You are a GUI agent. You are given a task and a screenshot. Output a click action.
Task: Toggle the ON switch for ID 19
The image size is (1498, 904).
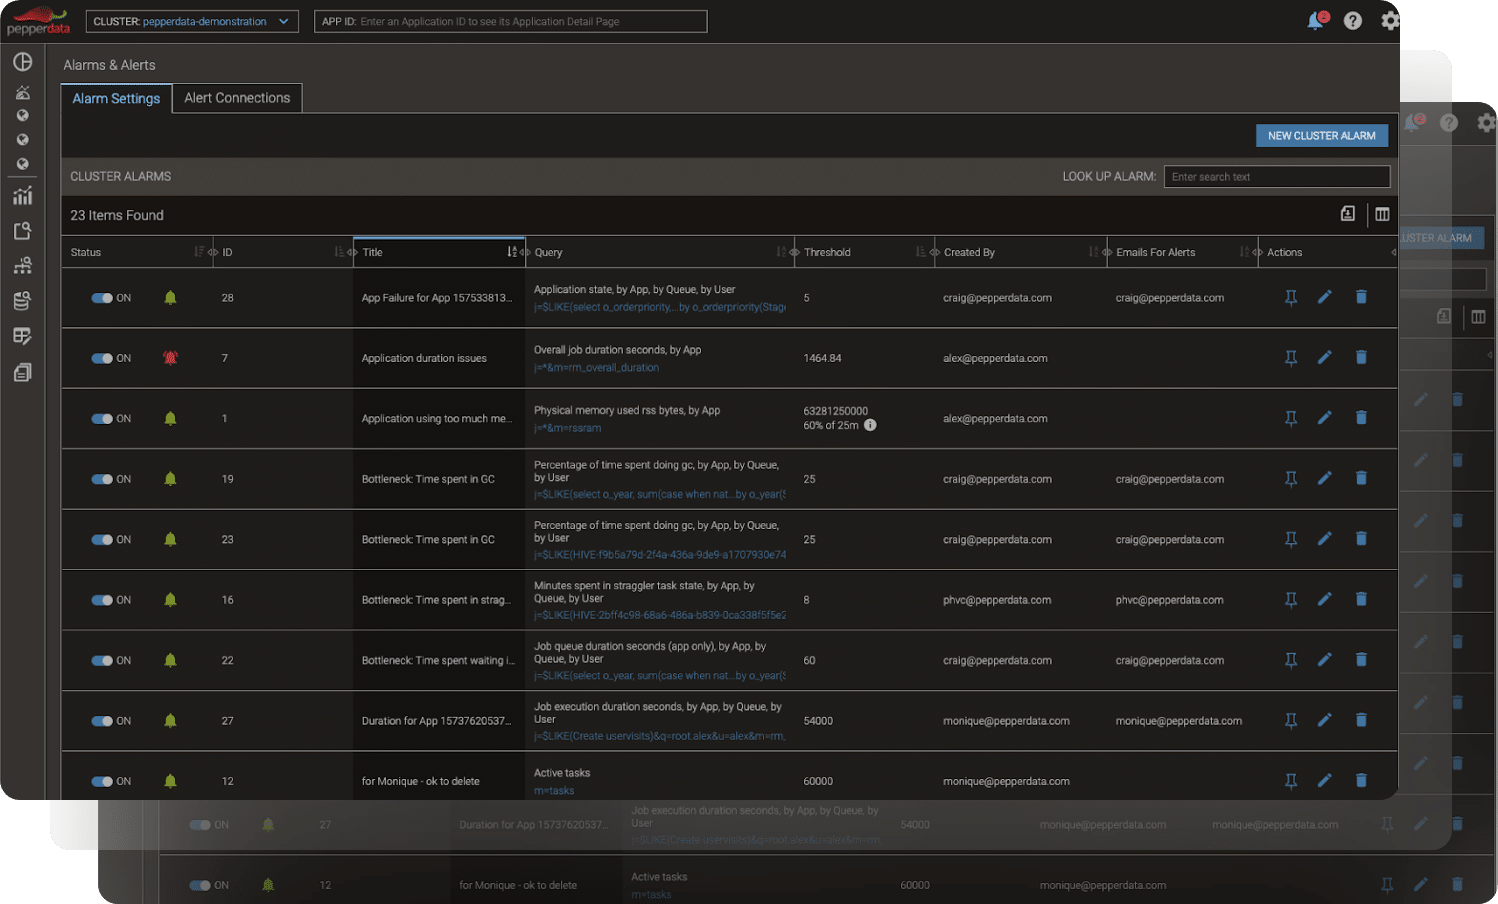[x=102, y=479]
